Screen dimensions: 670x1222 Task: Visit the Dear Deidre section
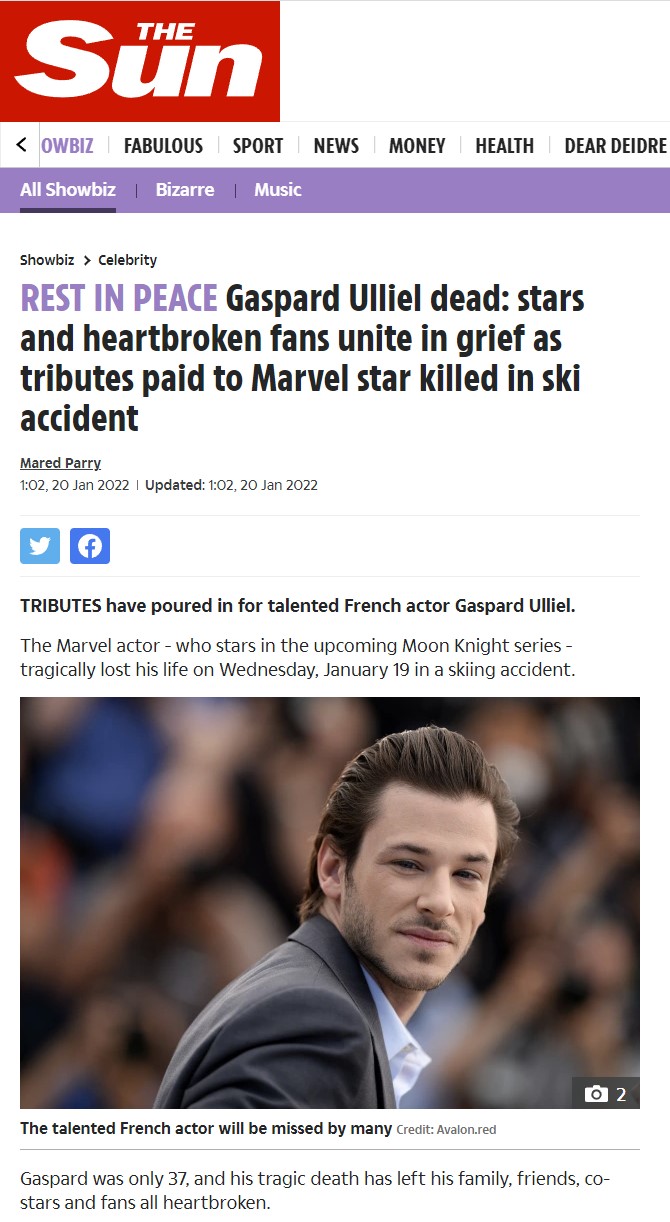(615, 146)
